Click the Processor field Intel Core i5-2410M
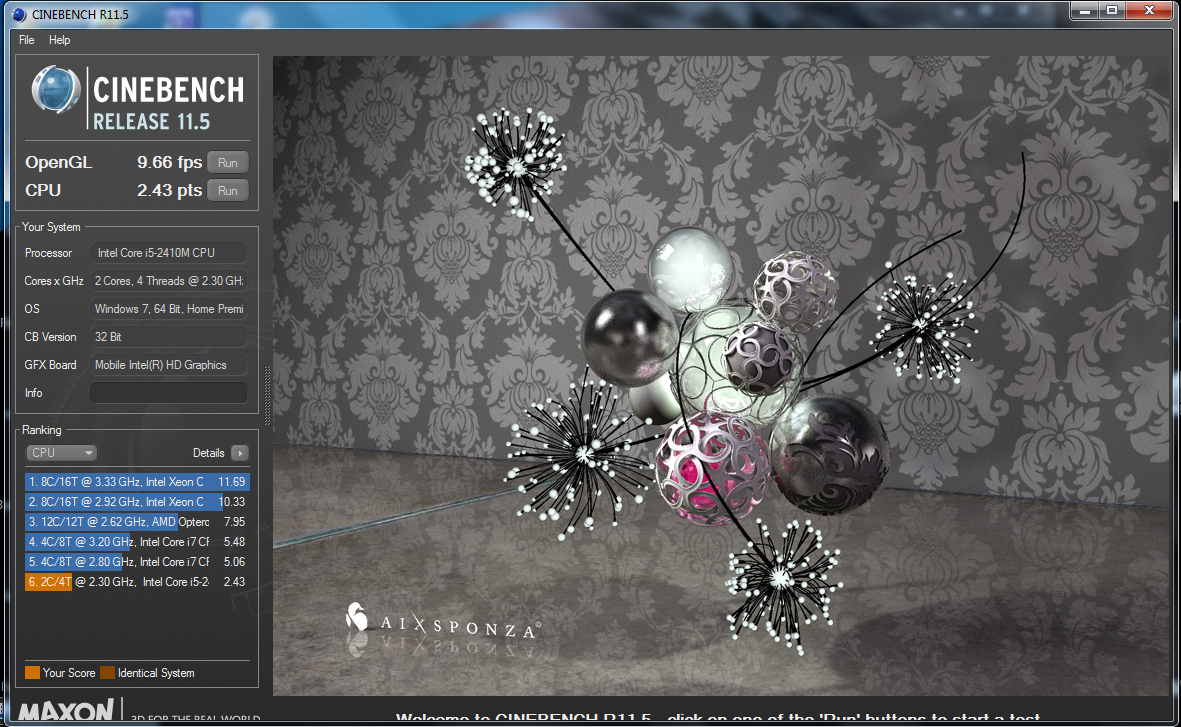 pyautogui.click(x=169, y=253)
